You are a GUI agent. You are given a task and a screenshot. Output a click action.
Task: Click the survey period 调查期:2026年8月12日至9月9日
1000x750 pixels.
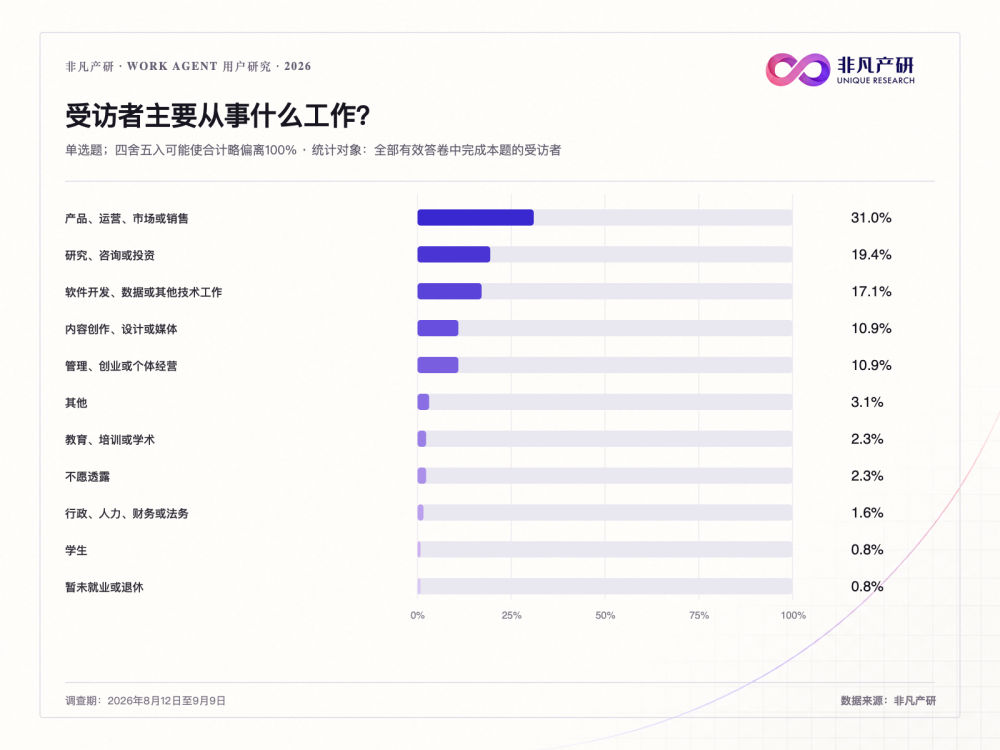click(x=145, y=701)
